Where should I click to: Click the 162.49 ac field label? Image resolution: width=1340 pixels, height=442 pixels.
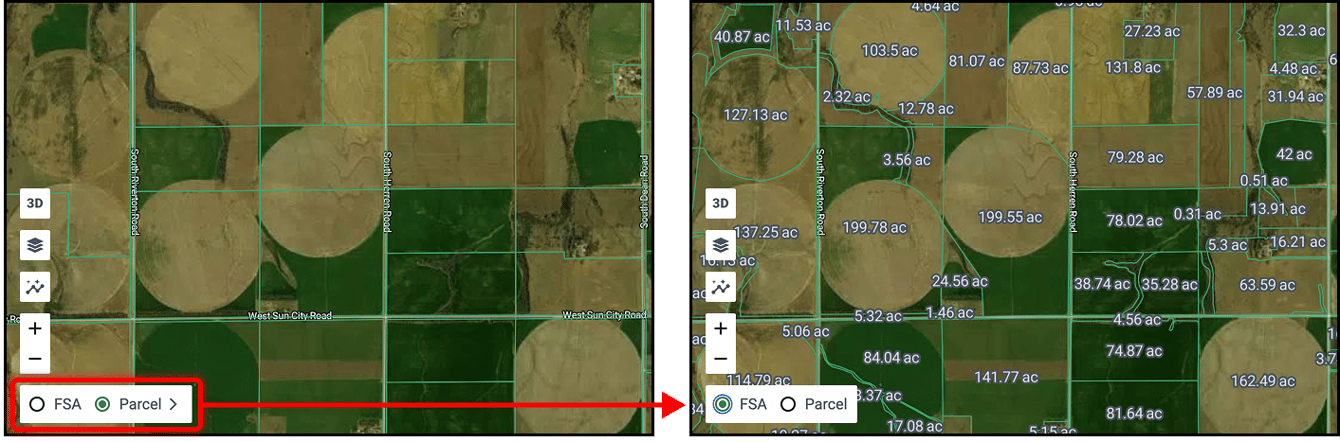[1262, 381]
